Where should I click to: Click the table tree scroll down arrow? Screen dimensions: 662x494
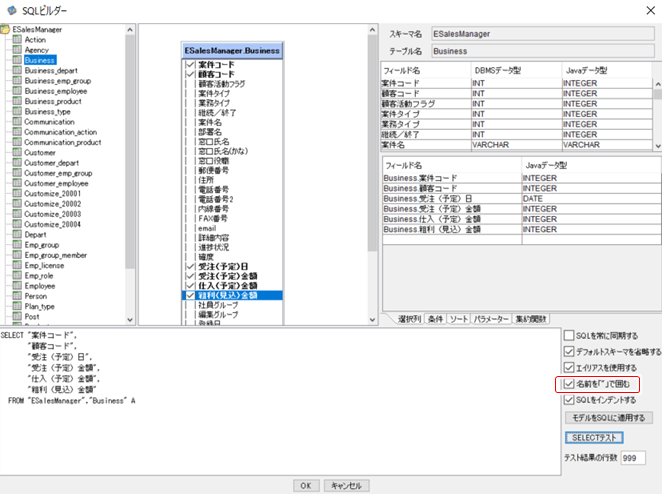pos(130,320)
